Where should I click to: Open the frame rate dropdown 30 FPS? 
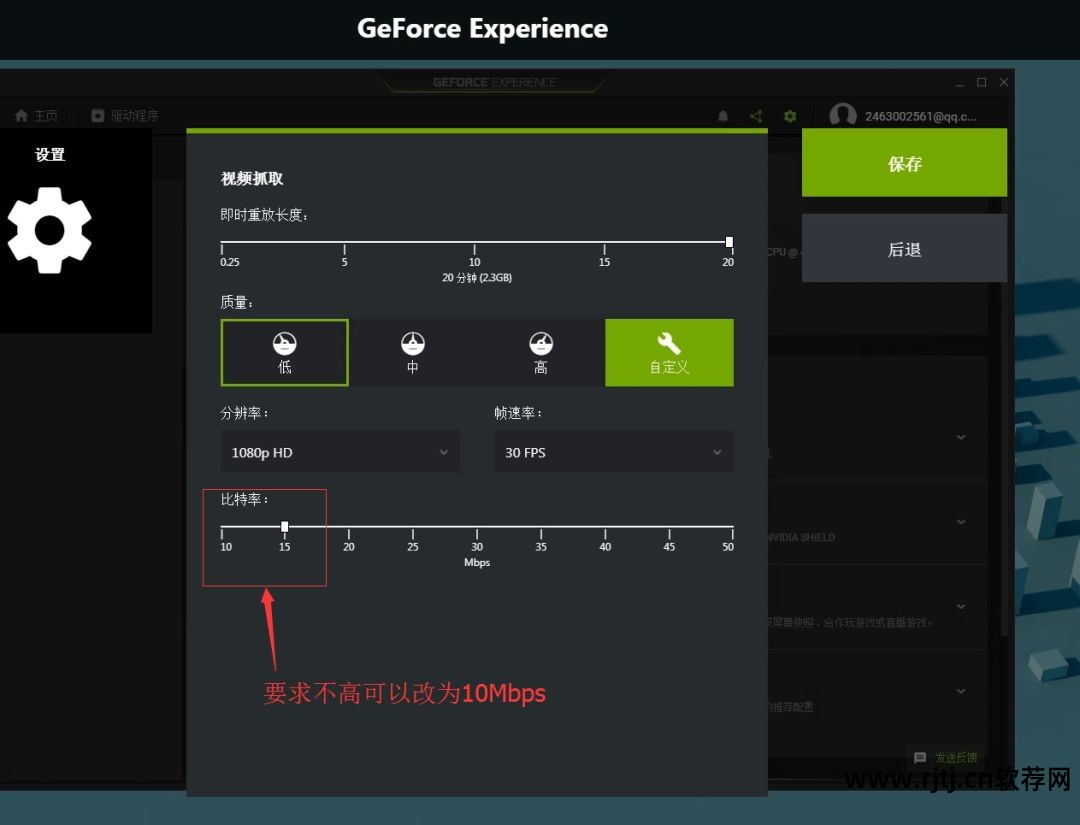614,452
